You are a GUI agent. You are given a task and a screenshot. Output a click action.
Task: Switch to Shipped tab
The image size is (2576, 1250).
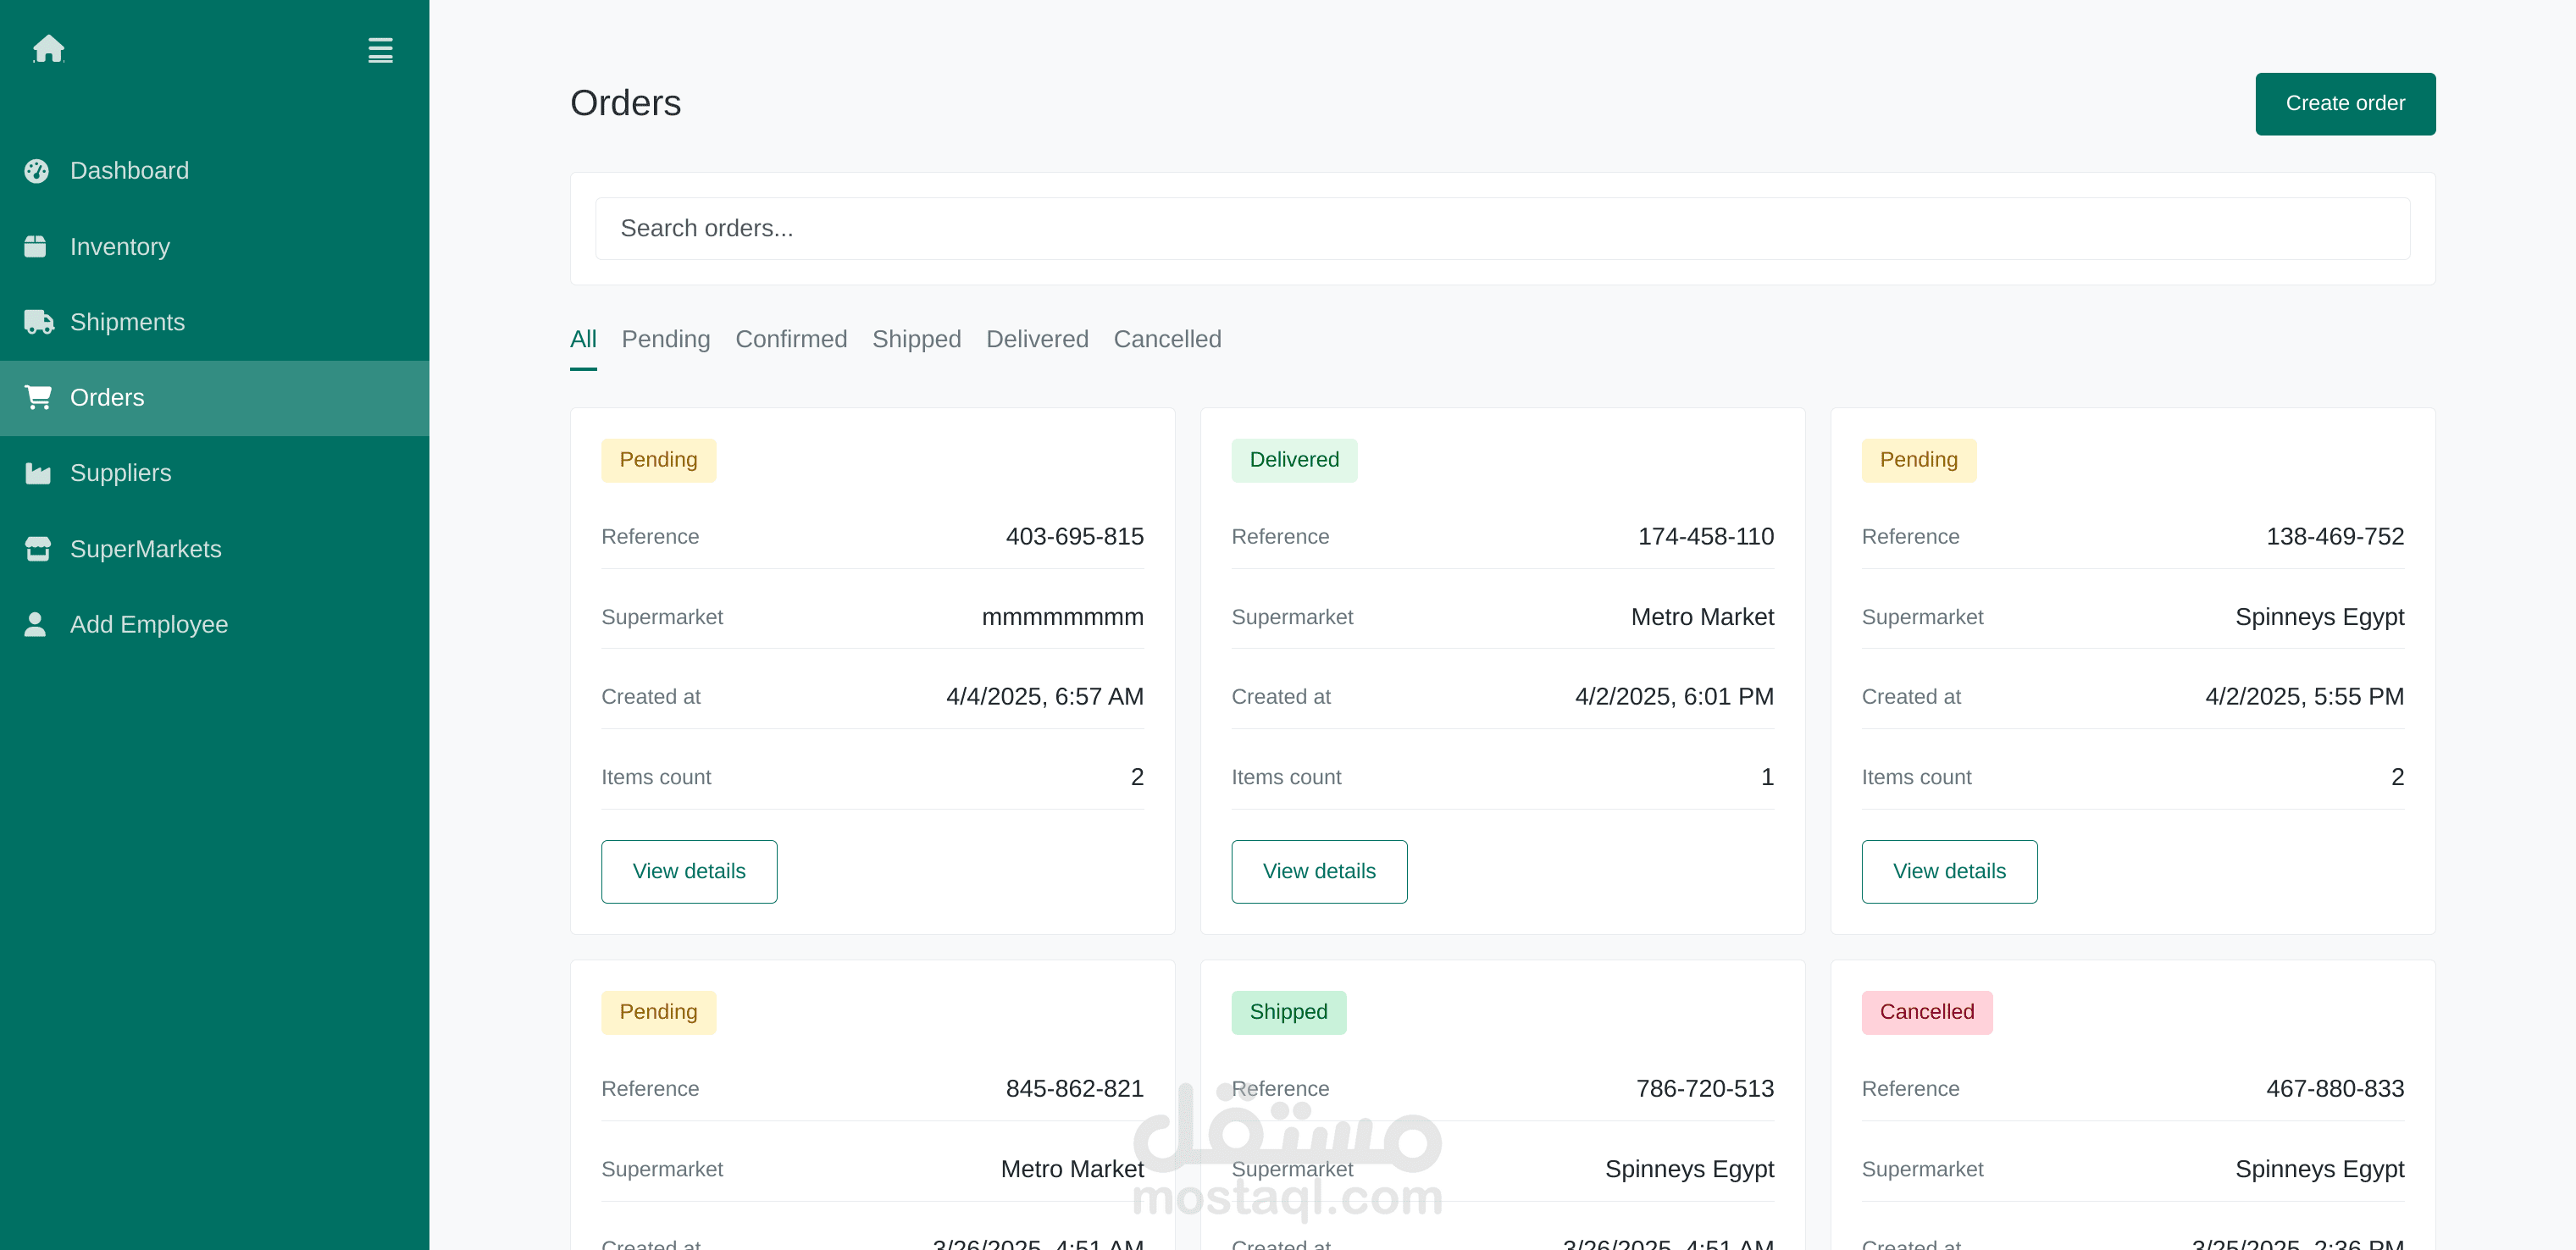click(916, 339)
